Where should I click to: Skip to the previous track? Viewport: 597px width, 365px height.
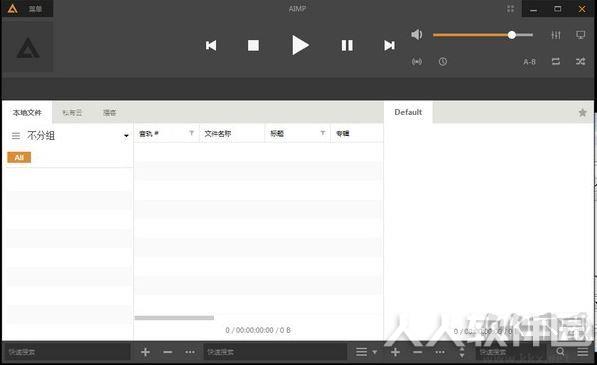tap(211, 45)
